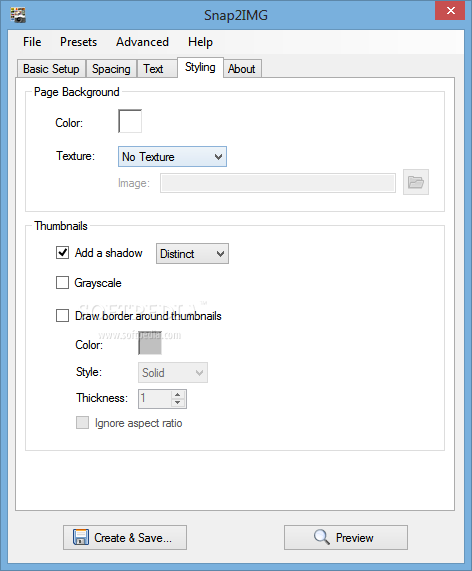This screenshot has width=472, height=571.
Task: Increase Thickness with the up arrow
Action: tap(178, 395)
